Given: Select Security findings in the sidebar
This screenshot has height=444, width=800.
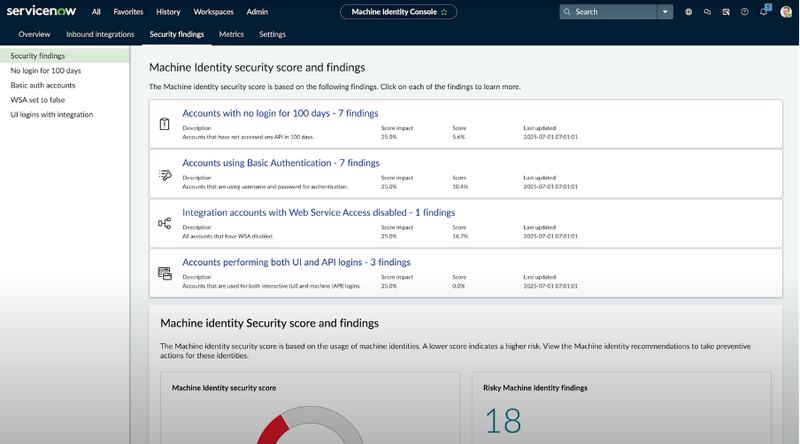Looking at the screenshot, I should click(64, 56).
